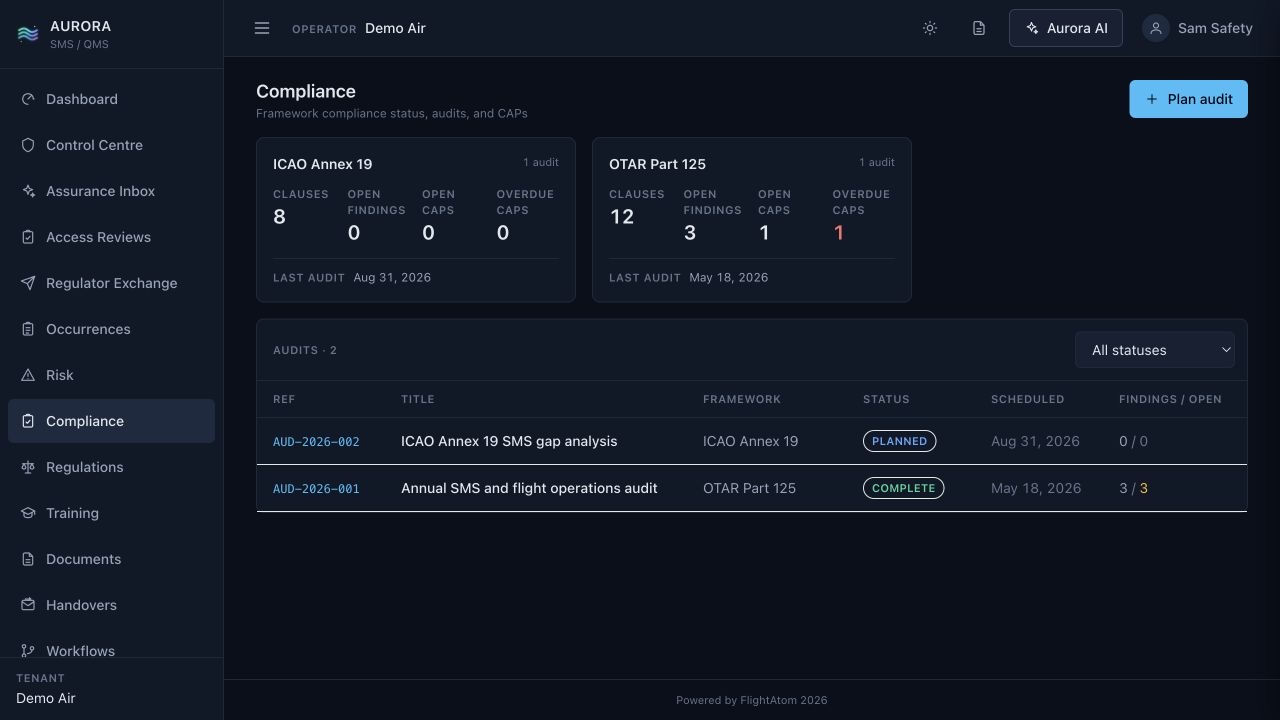
Task: Click the REF column header
Action: pos(284,399)
